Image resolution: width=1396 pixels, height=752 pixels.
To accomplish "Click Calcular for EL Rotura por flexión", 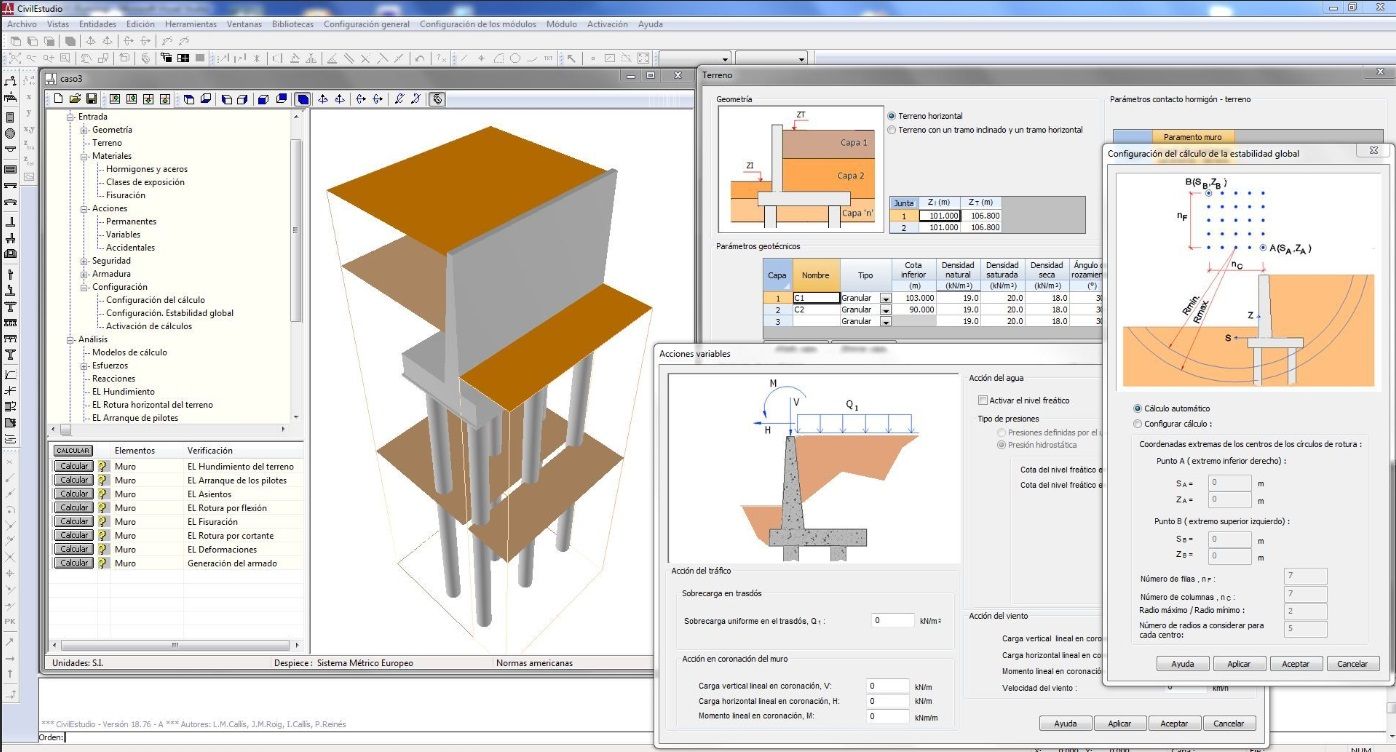I will tap(73, 507).
